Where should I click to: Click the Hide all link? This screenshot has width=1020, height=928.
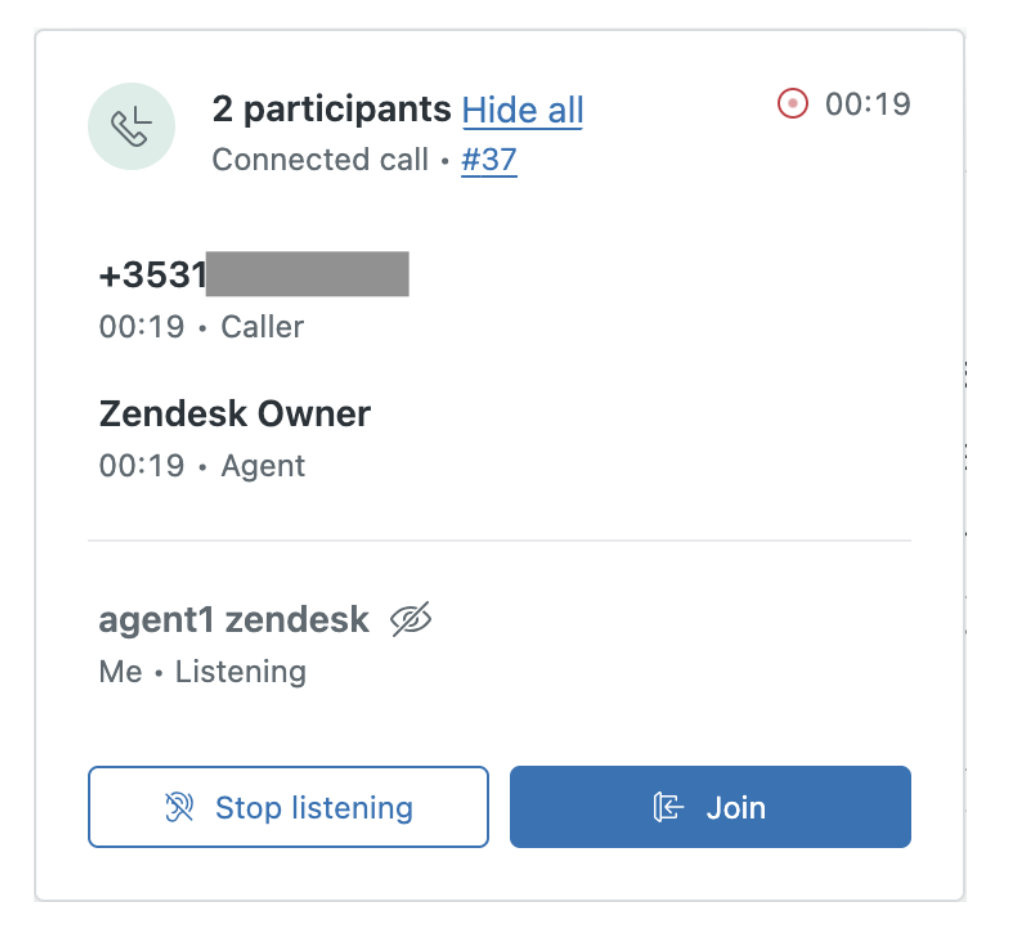pyautogui.click(x=522, y=110)
